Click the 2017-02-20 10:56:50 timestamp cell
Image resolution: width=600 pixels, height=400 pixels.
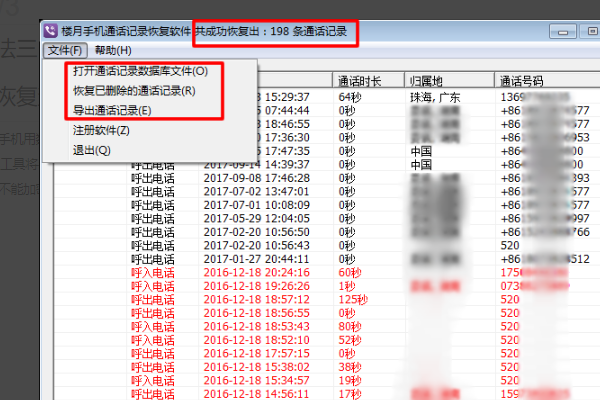257,232
